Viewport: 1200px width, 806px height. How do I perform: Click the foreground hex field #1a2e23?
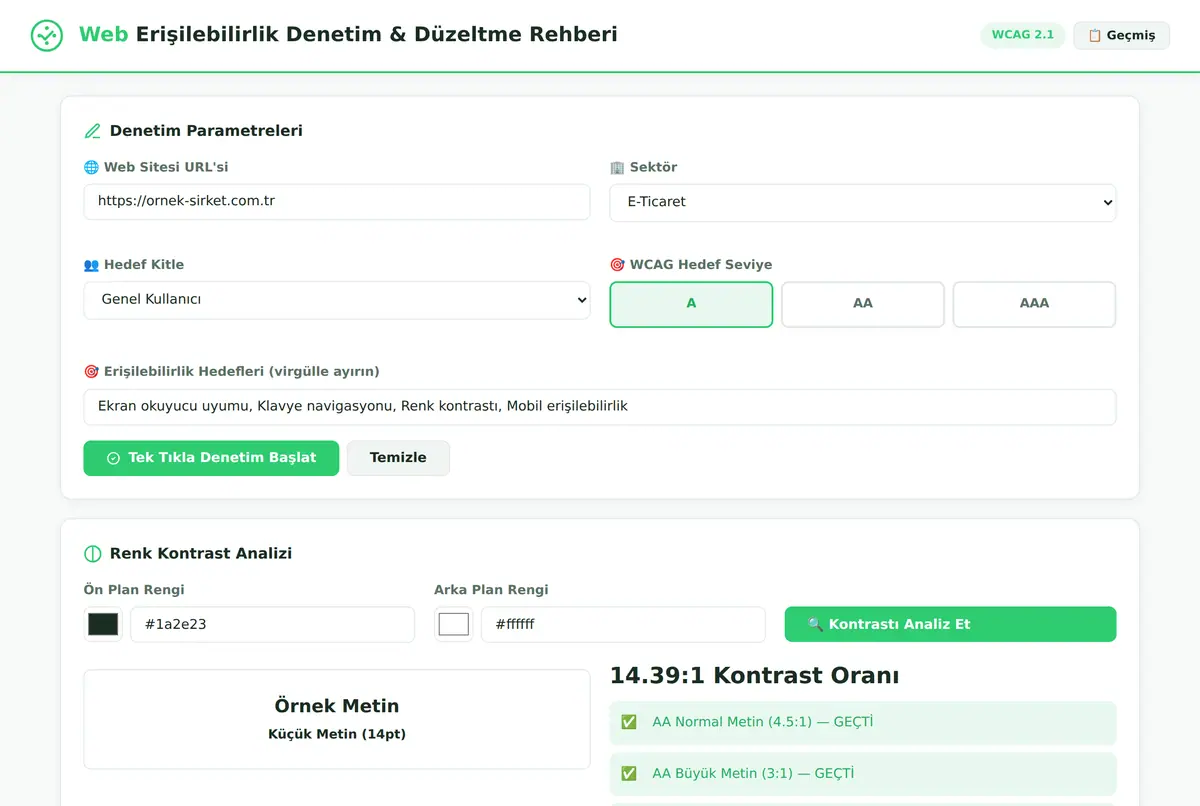click(x=272, y=624)
